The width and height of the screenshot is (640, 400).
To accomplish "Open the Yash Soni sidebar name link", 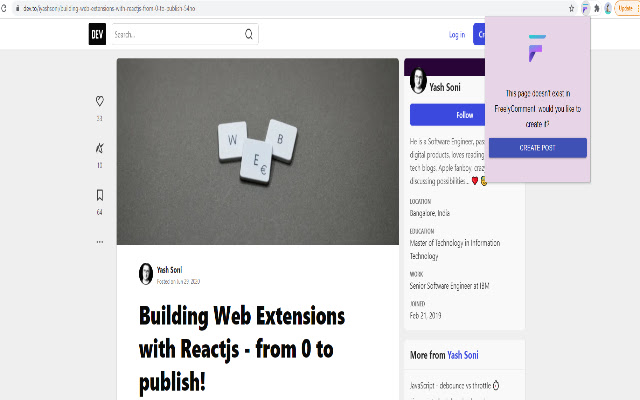I will (x=445, y=87).
